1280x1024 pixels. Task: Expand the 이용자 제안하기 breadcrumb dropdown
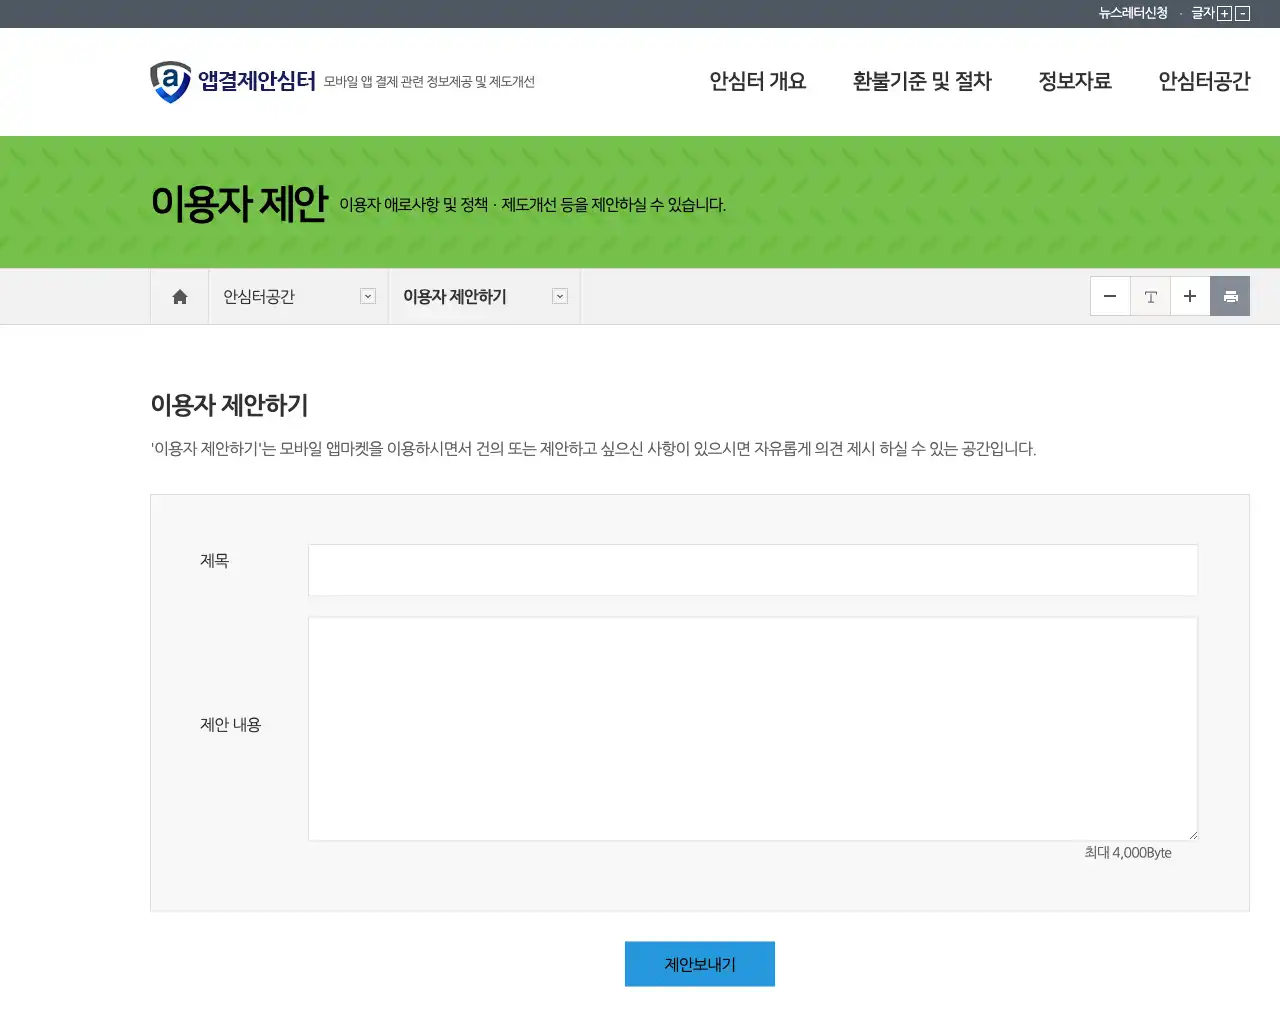(560, 296)
